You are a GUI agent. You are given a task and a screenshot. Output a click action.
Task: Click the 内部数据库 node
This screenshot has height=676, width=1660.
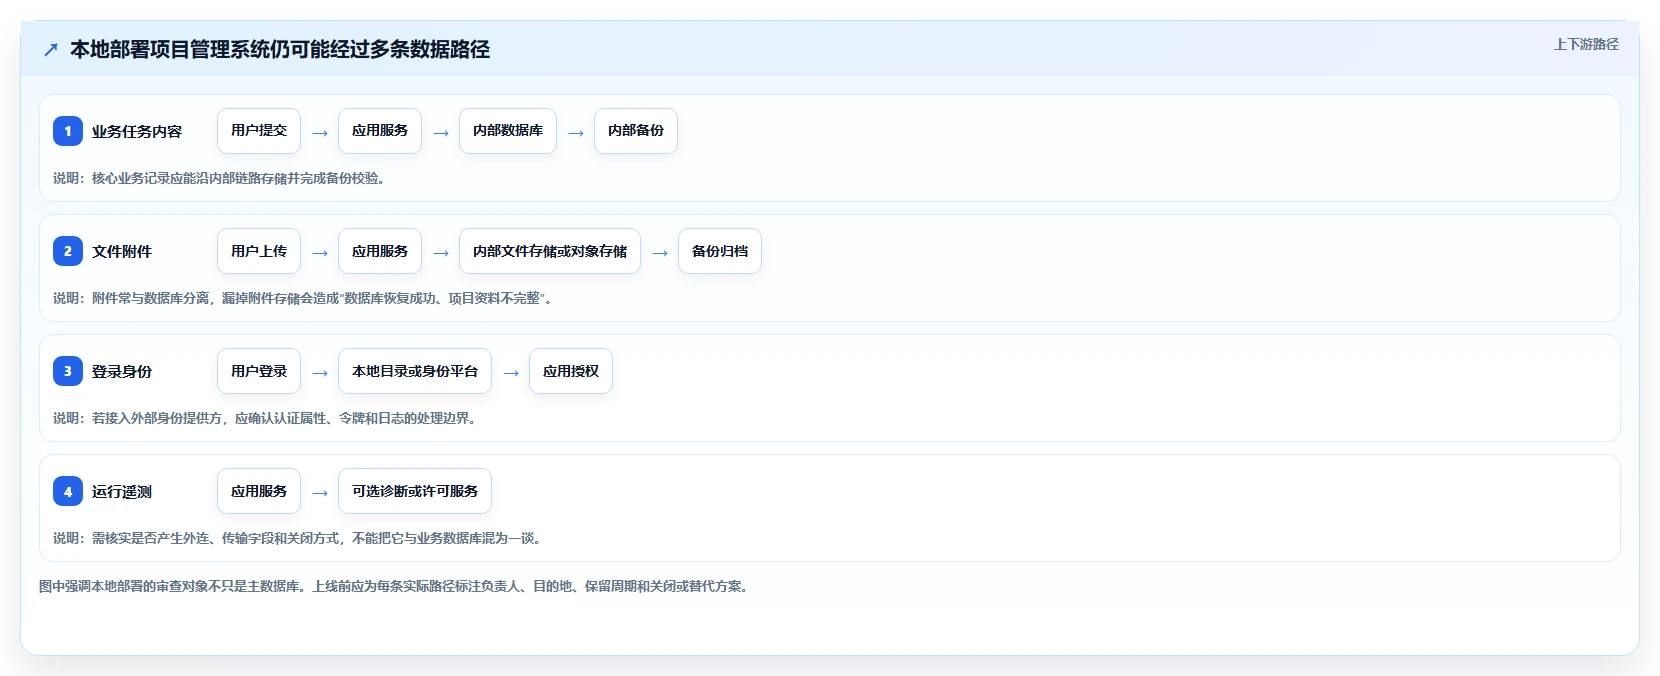(x=508, y=131)
